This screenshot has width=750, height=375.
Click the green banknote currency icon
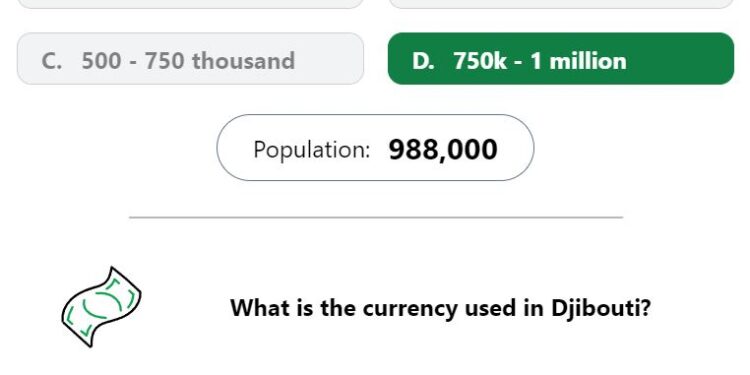click(x=101, y=307)
